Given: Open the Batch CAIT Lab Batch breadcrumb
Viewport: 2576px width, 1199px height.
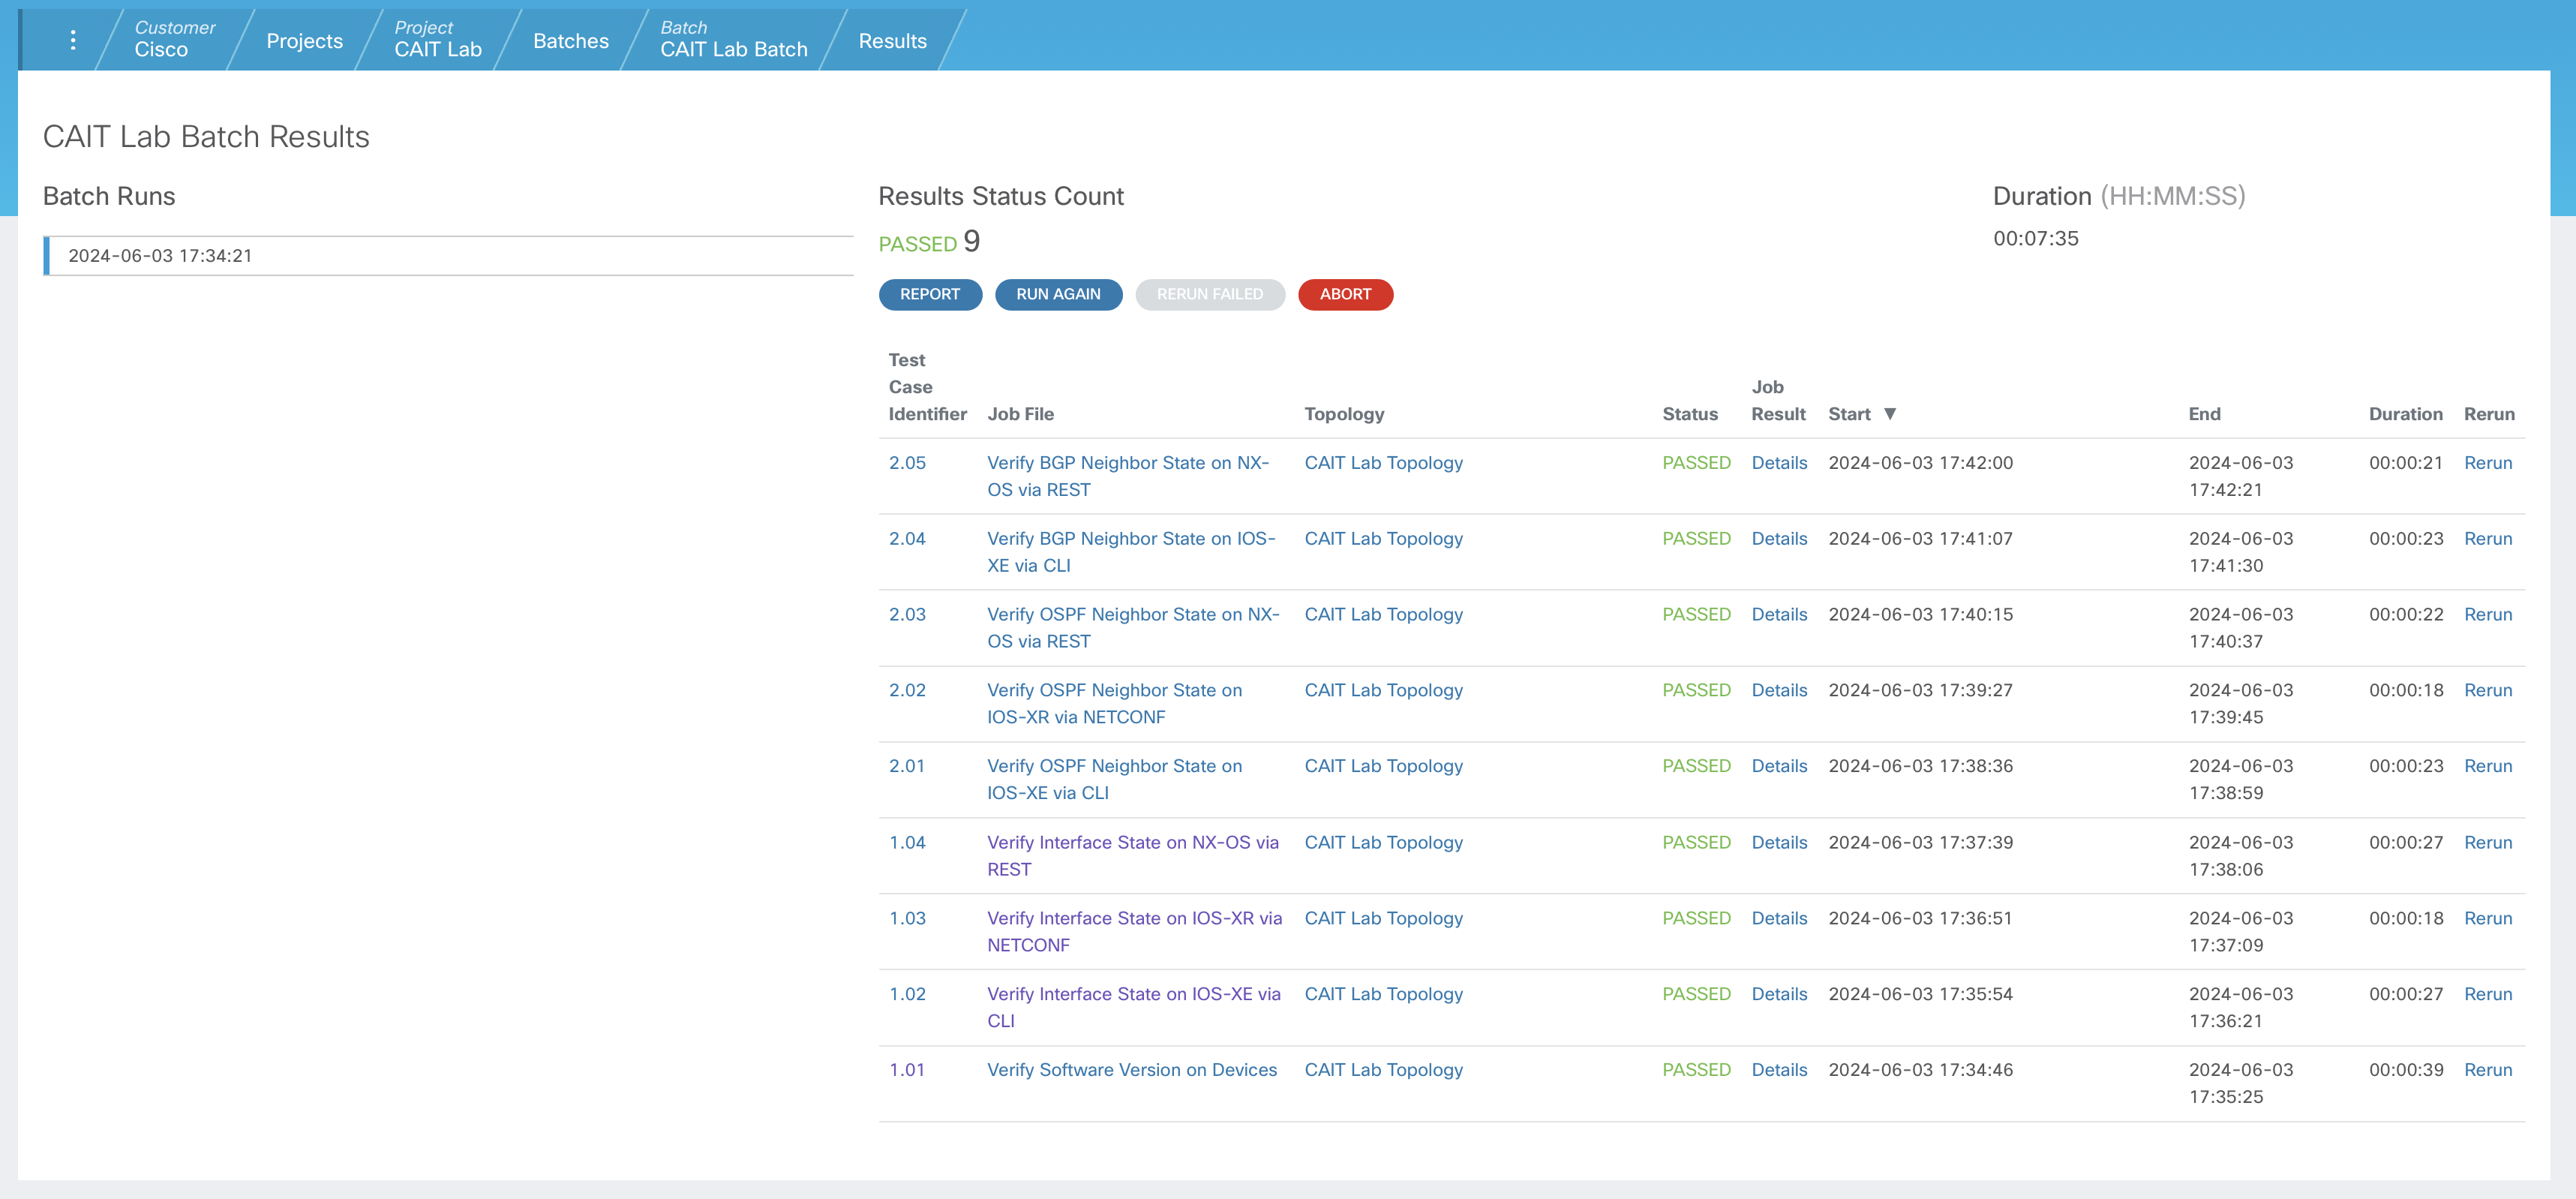Looking at the screenshot, I should 733,40.
